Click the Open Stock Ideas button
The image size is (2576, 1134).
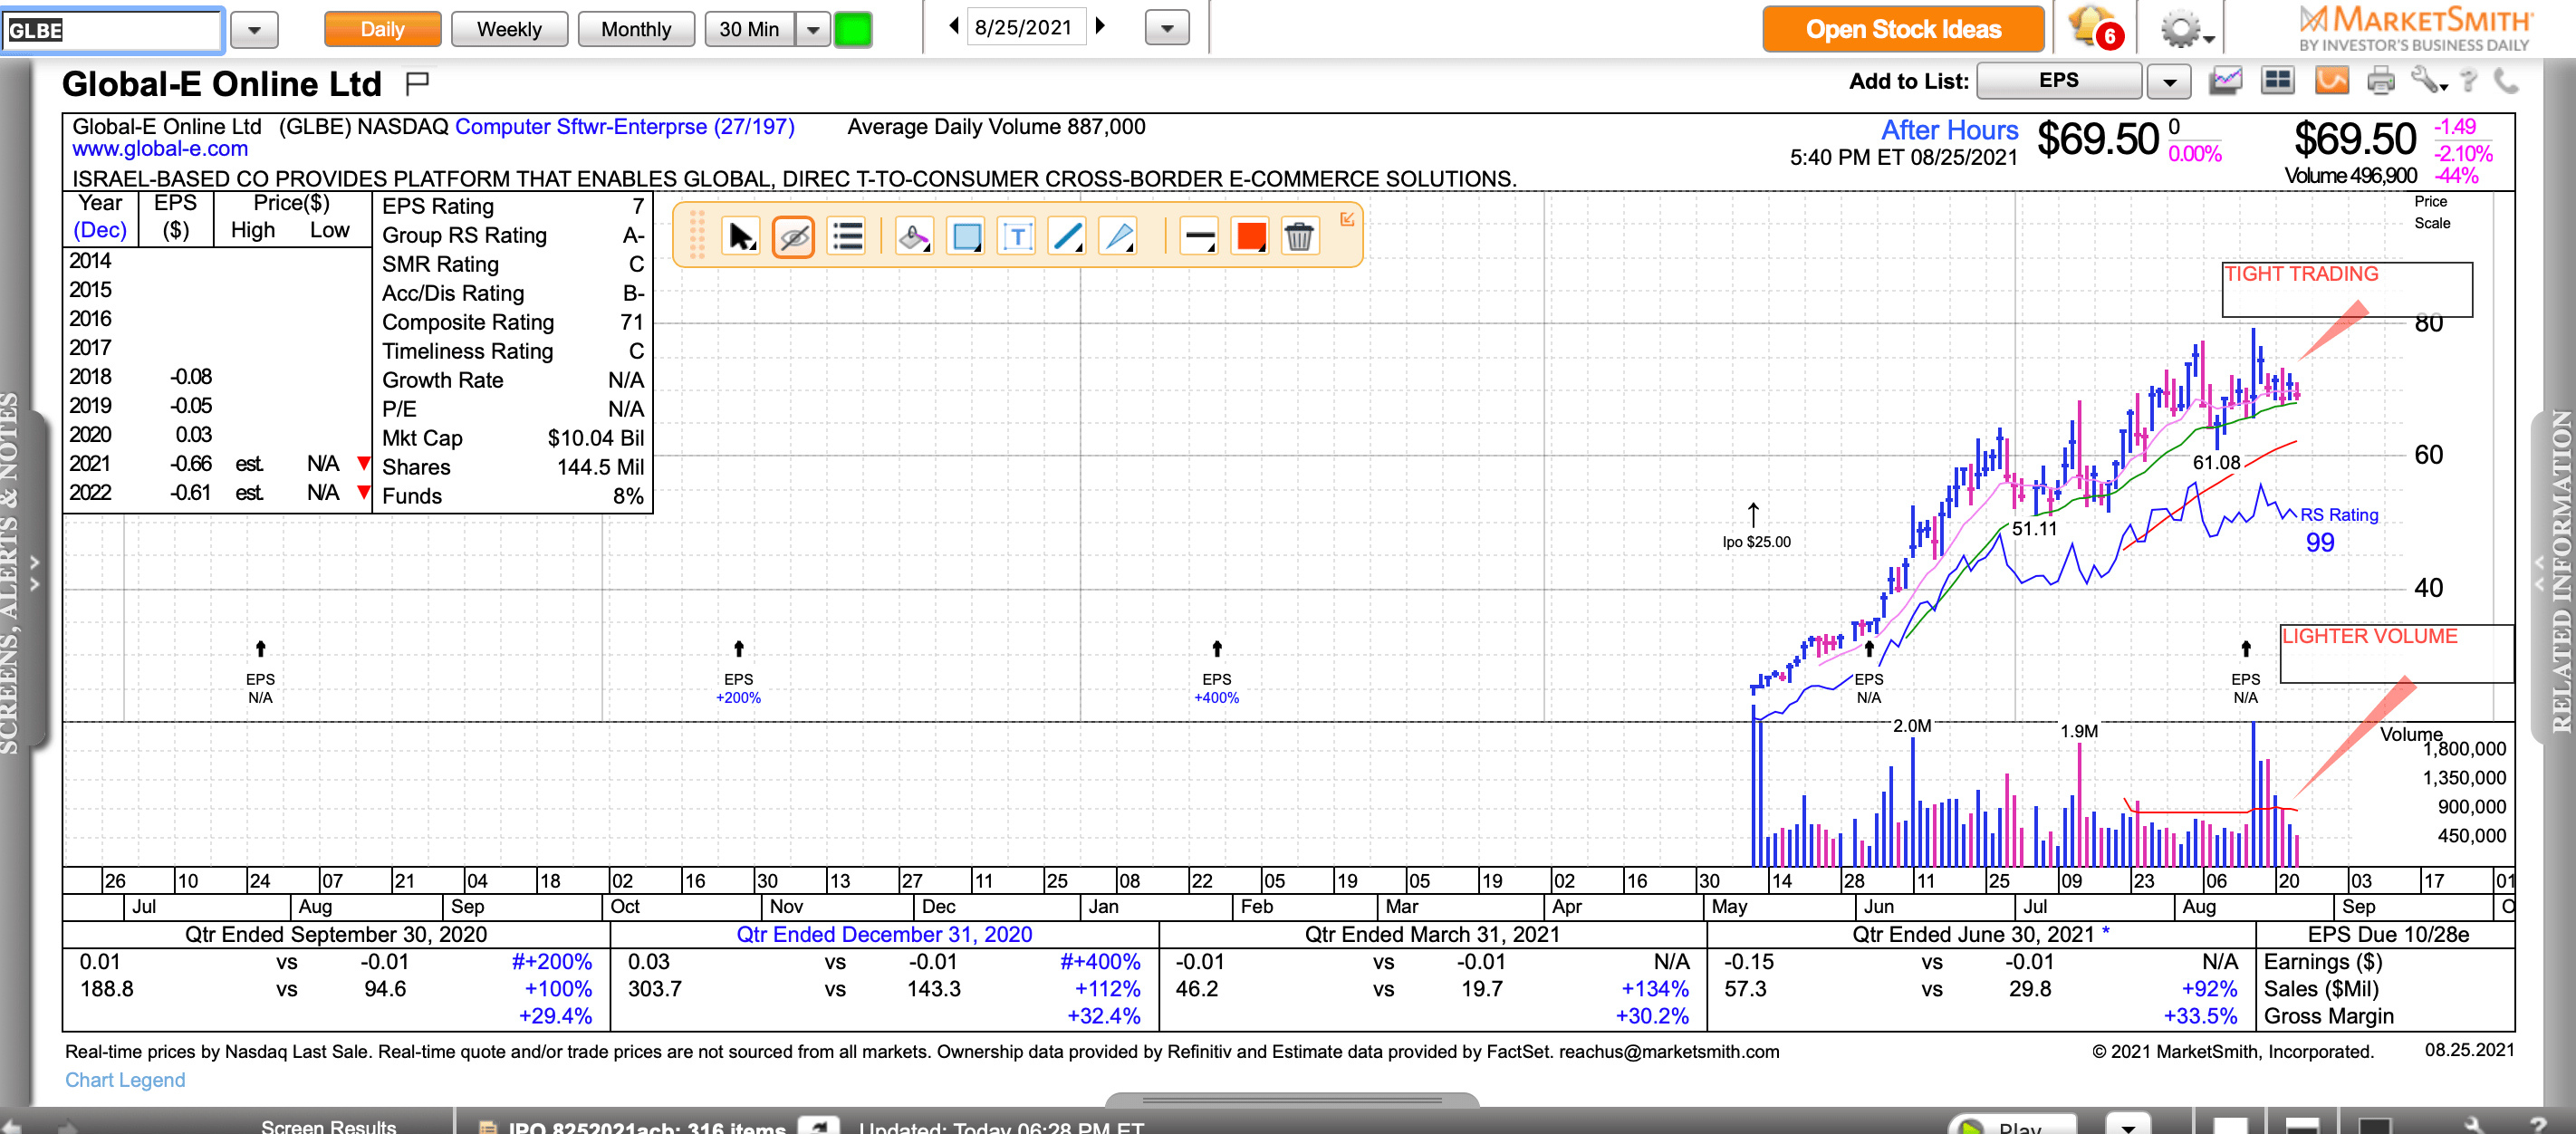(1903, 29)
